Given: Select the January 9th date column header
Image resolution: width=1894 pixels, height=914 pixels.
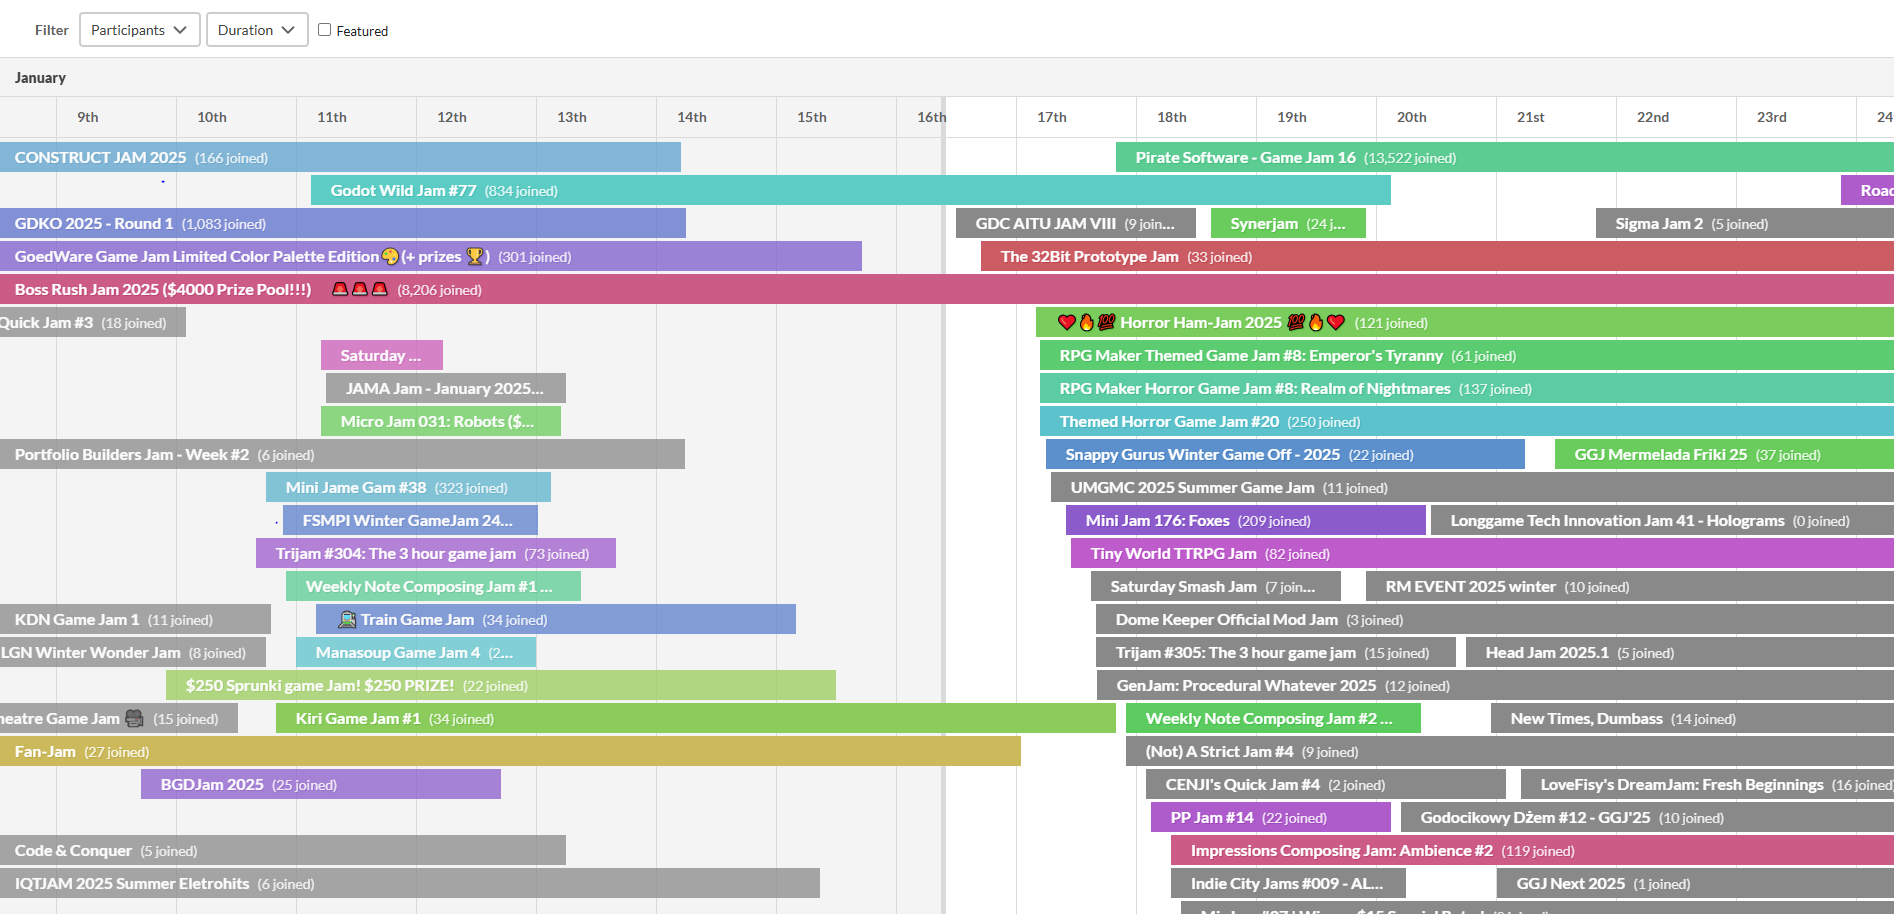Looking at the screenshot, I should pyautogui.click(x=88, y=117).
